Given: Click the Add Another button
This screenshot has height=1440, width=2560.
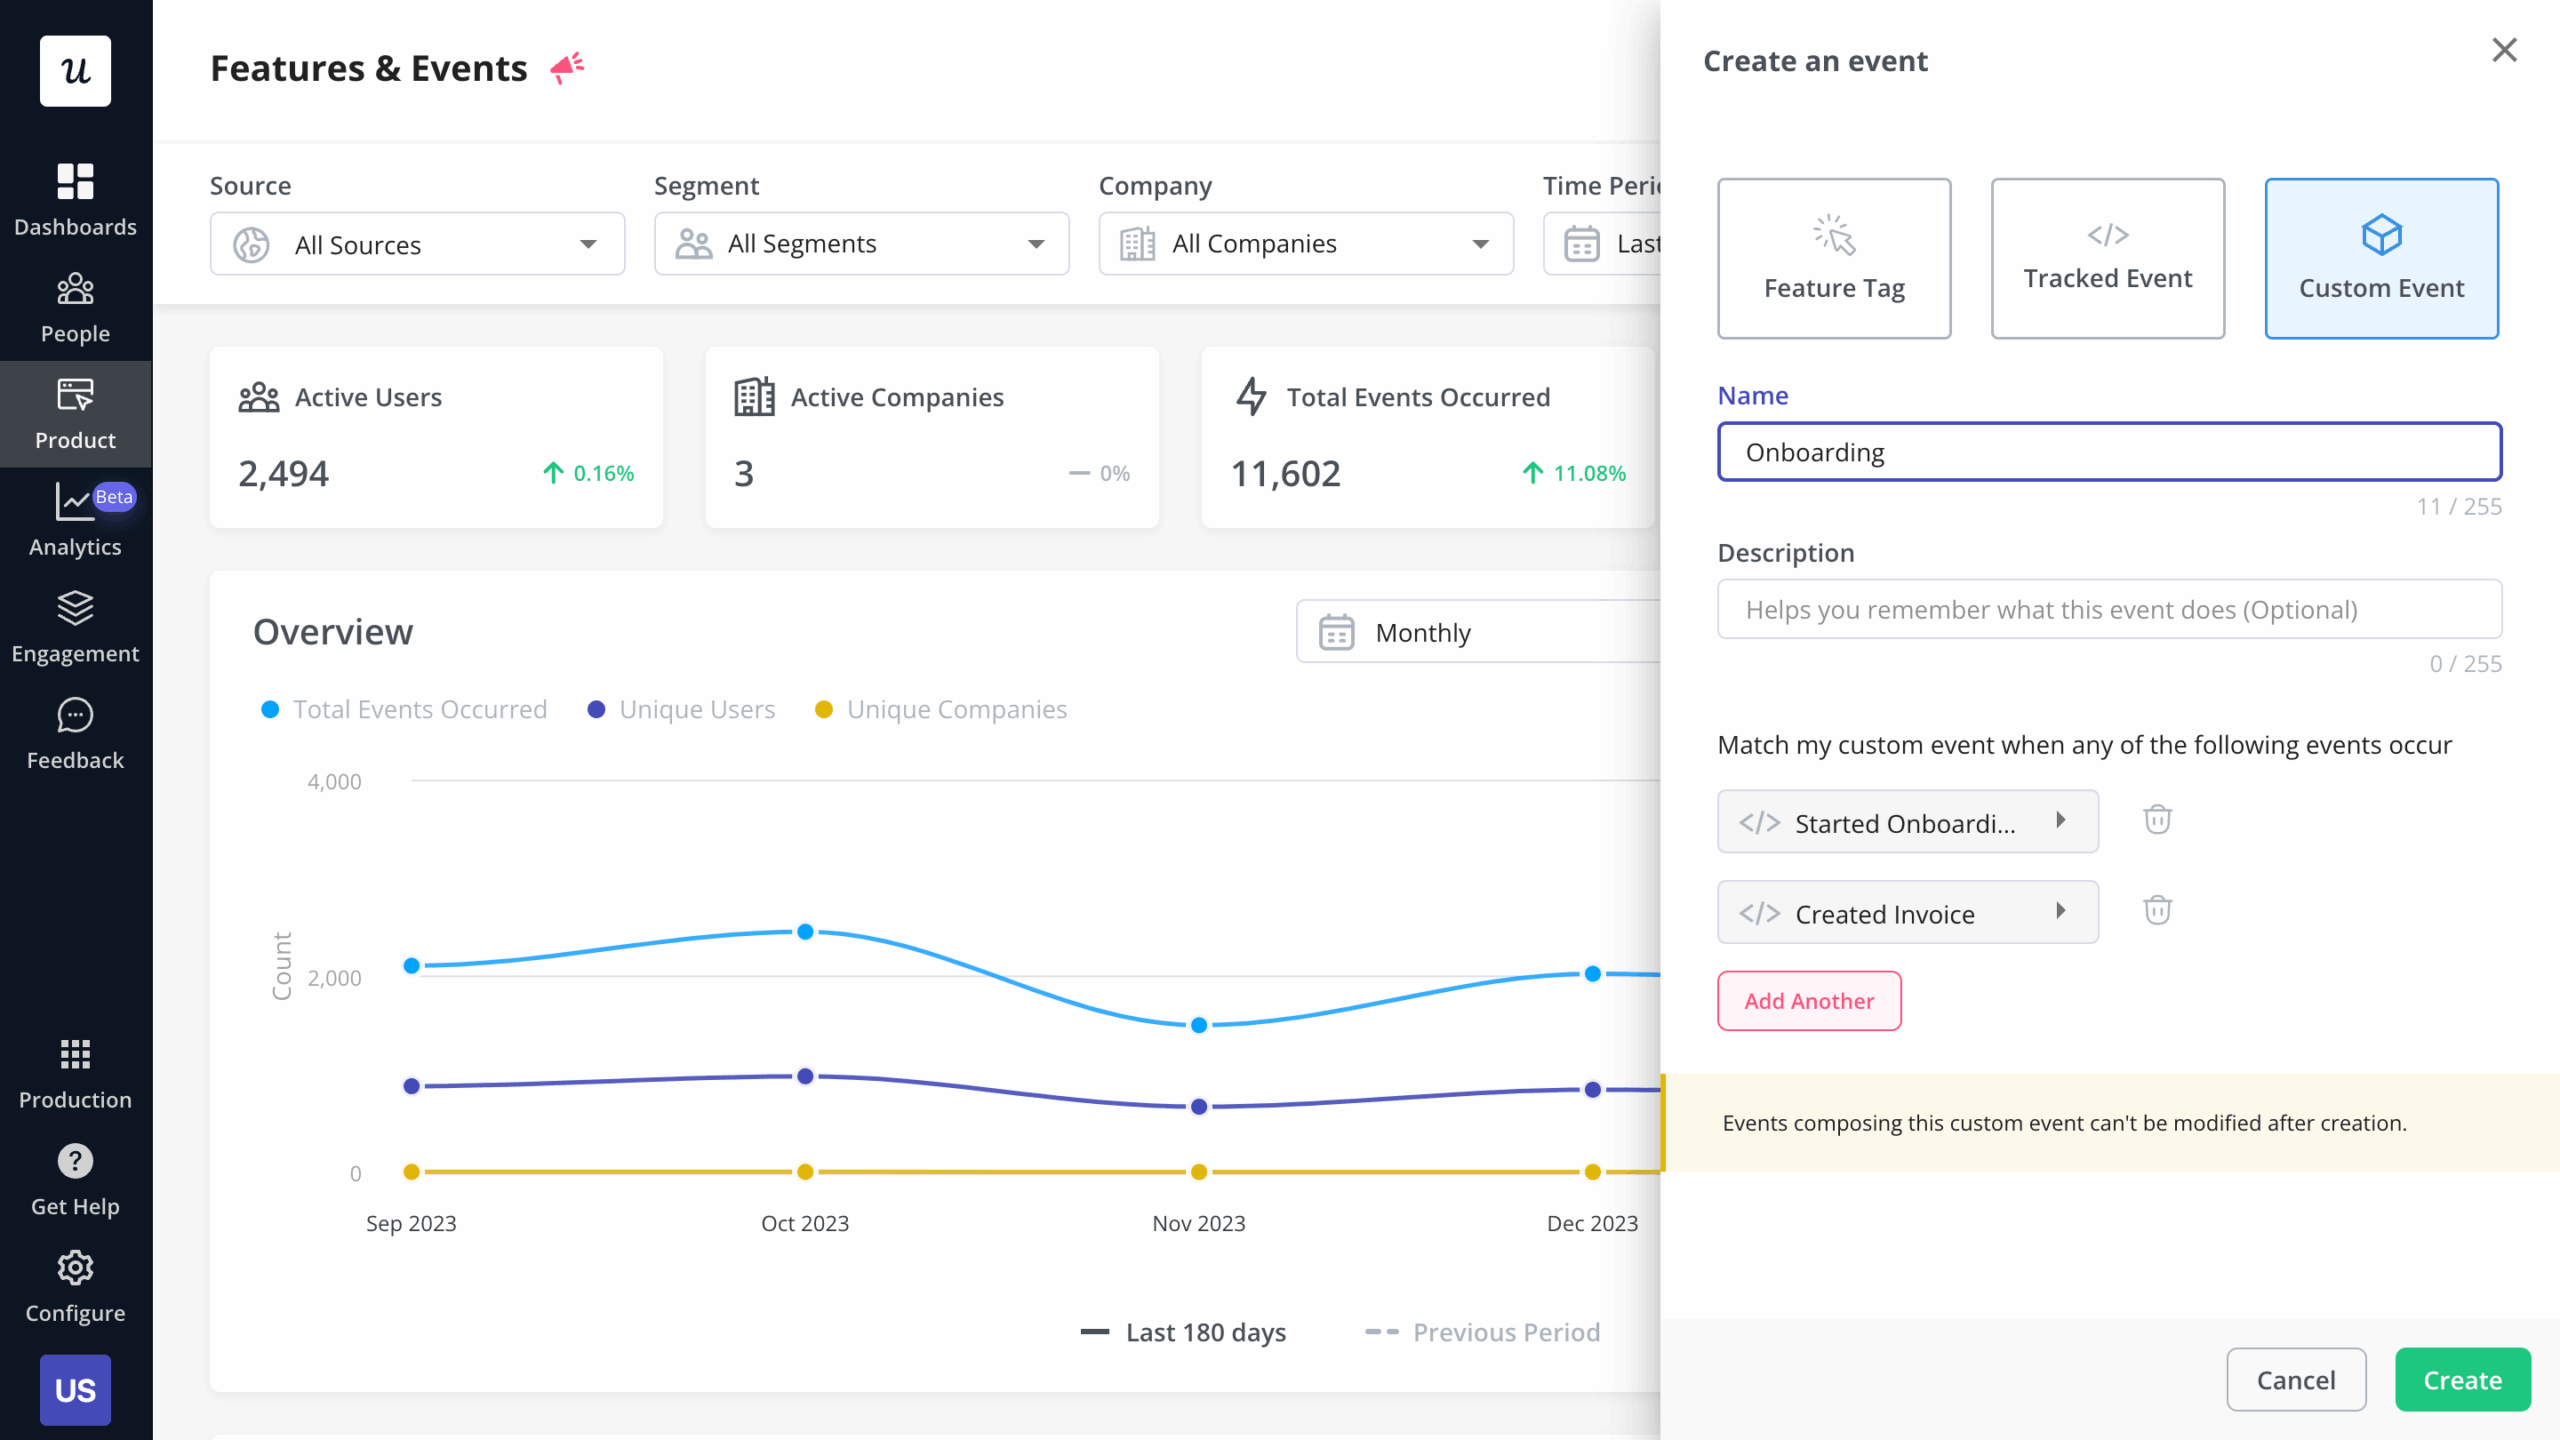Looking at the screenshot, I should [x=1808, y=1000].
